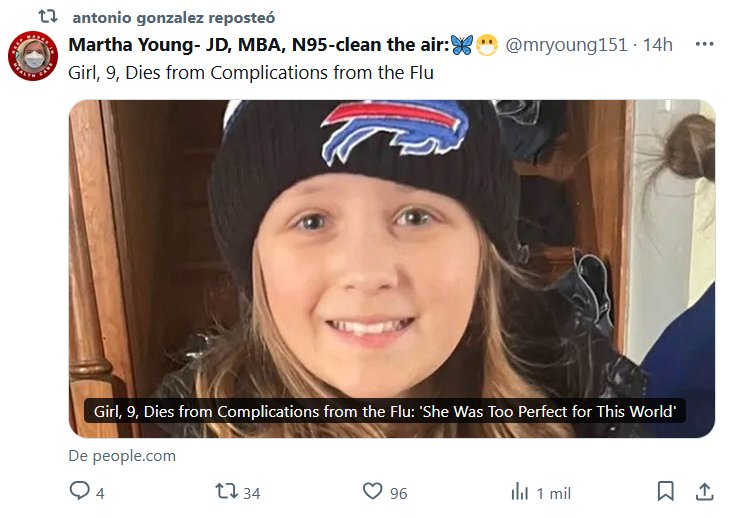Screen dimensions: 732x518
Task: Open the @mryoung151 handle
Action: point(566,45)
